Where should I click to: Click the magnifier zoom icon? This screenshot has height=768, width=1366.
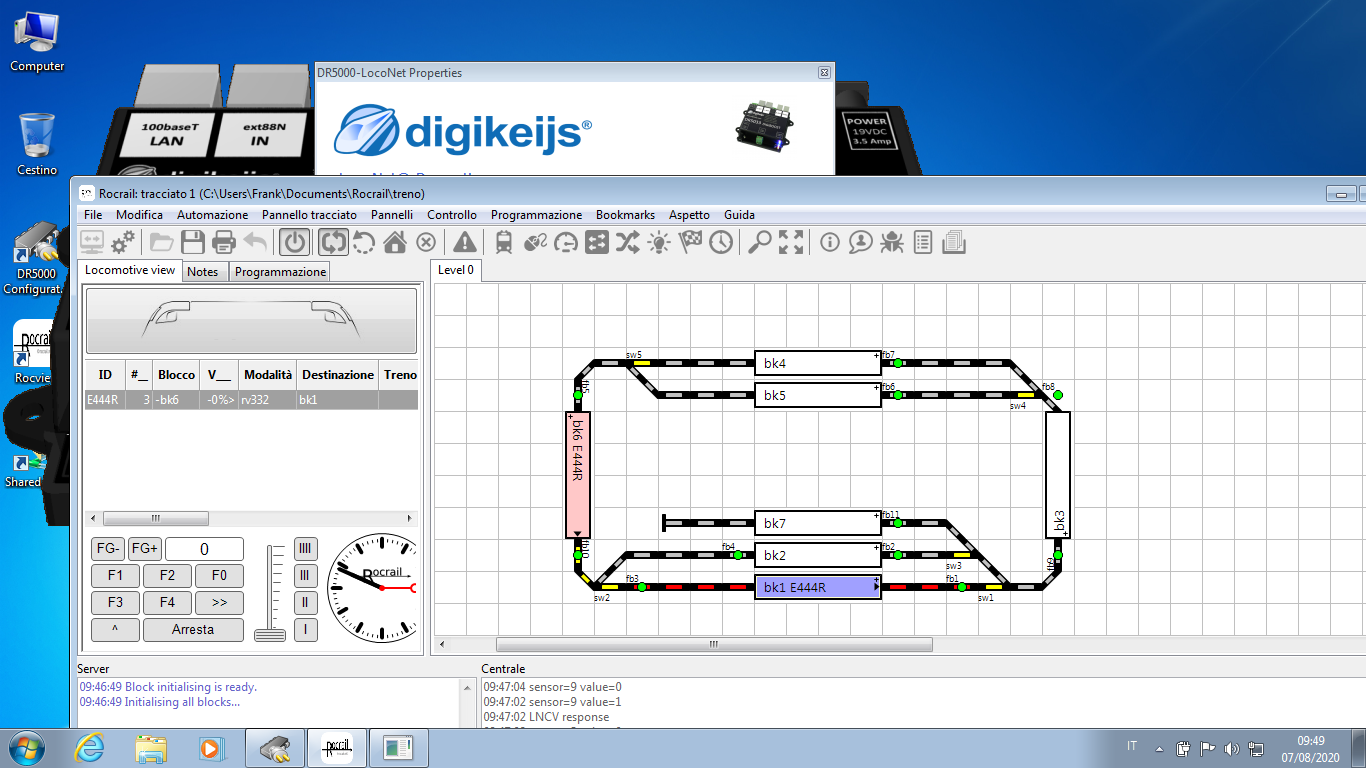pos(760,242)
